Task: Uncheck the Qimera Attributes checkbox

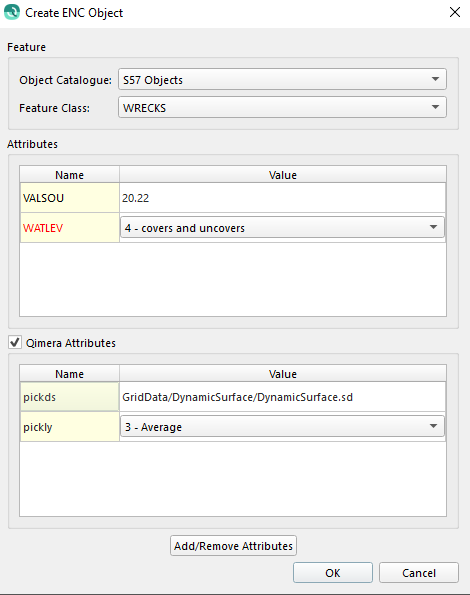Action: tap(15, 343)
